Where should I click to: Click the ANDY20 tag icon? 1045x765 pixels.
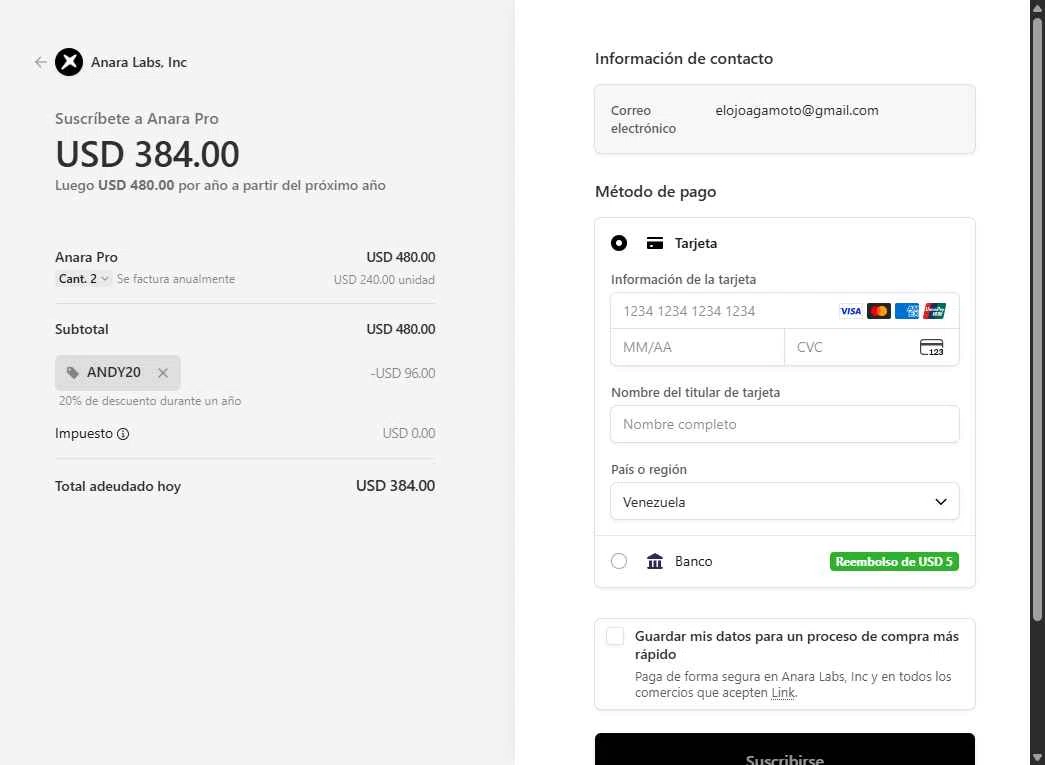pyautogui.click(x=73, y=373)
